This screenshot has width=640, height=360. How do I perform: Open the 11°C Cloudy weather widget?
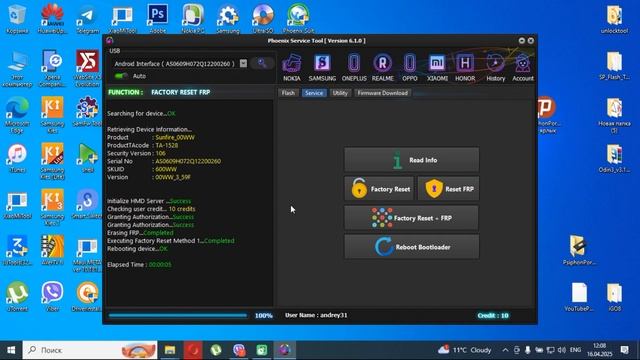coord(464,350)
